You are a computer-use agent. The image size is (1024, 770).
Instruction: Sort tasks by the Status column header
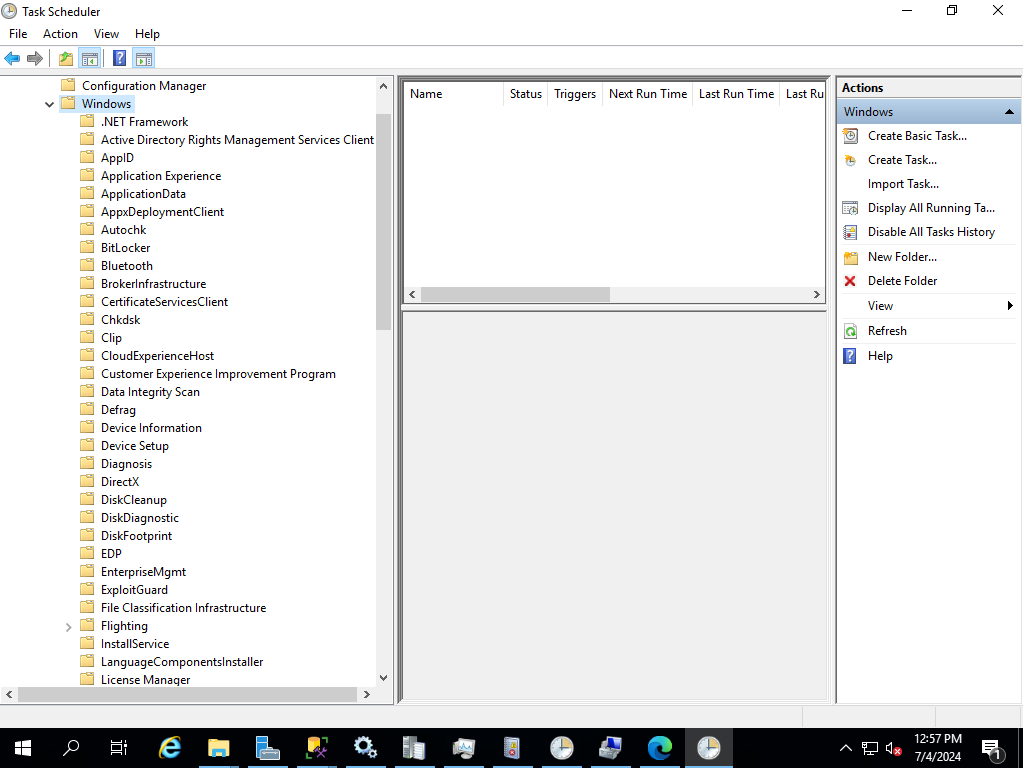coord(526,94)
